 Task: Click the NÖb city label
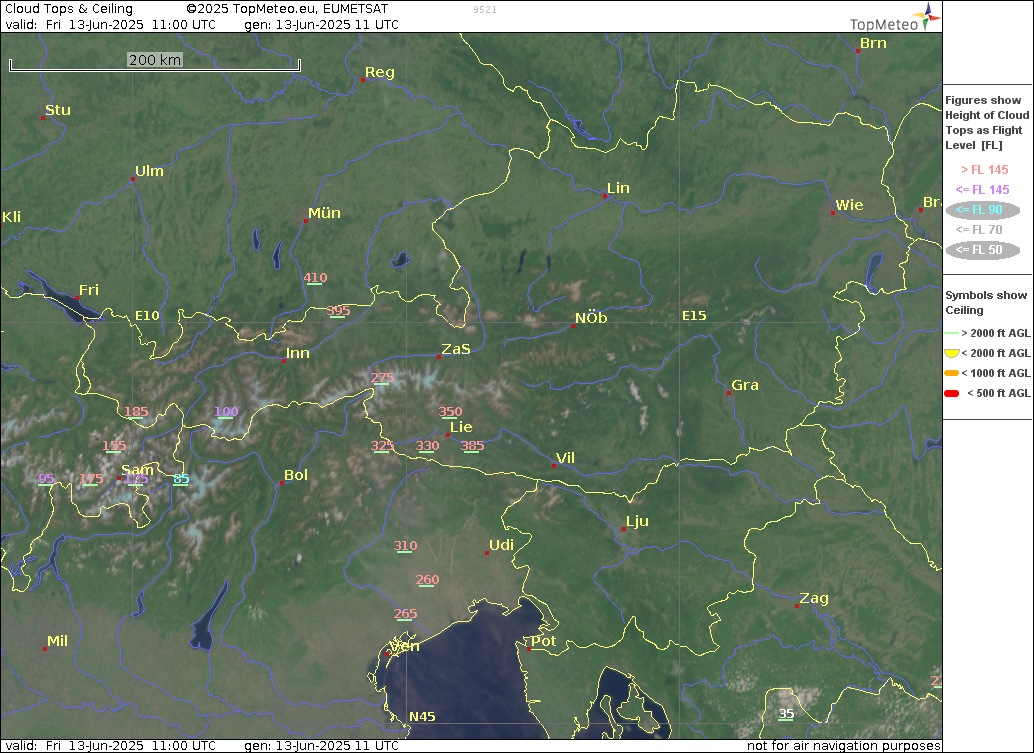click(x=591, y=318)
